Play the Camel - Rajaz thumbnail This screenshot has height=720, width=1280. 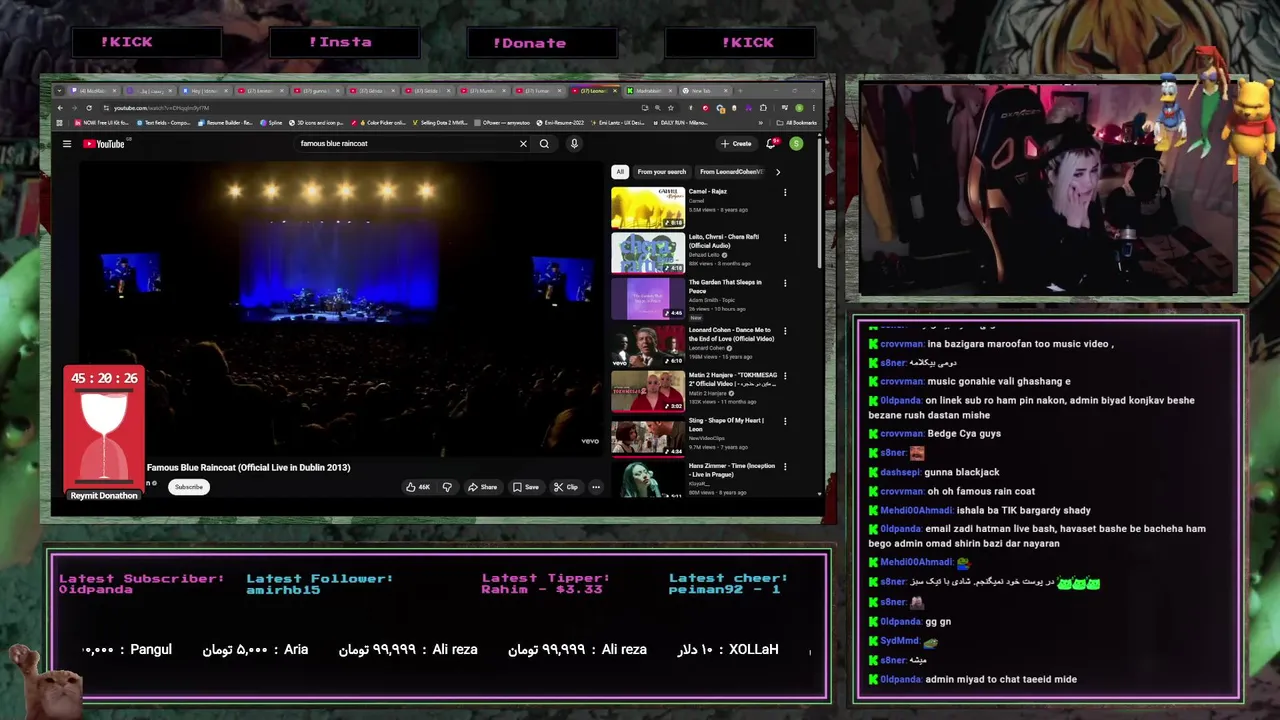click(648, 208)
